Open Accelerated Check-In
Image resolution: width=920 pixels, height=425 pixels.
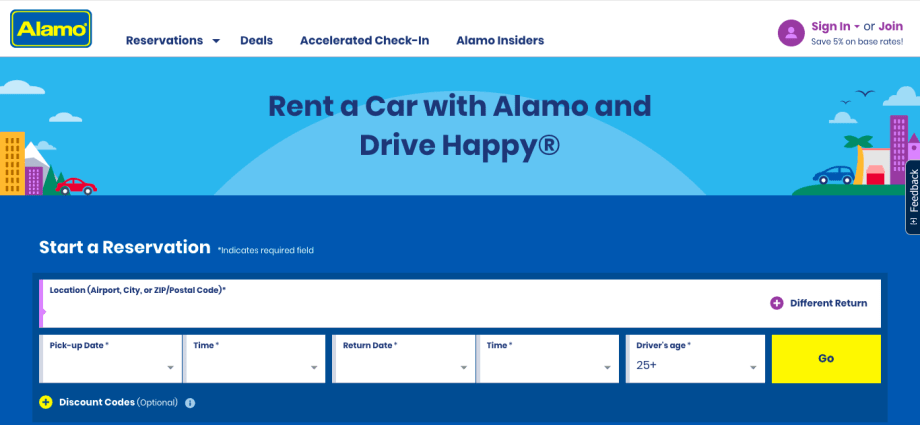click(364, 41)
